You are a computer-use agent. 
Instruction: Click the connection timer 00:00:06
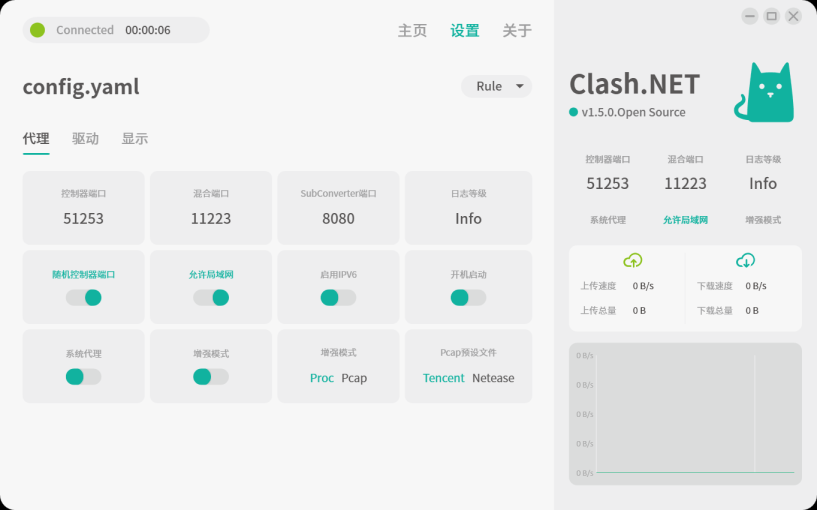coord(148,30)
